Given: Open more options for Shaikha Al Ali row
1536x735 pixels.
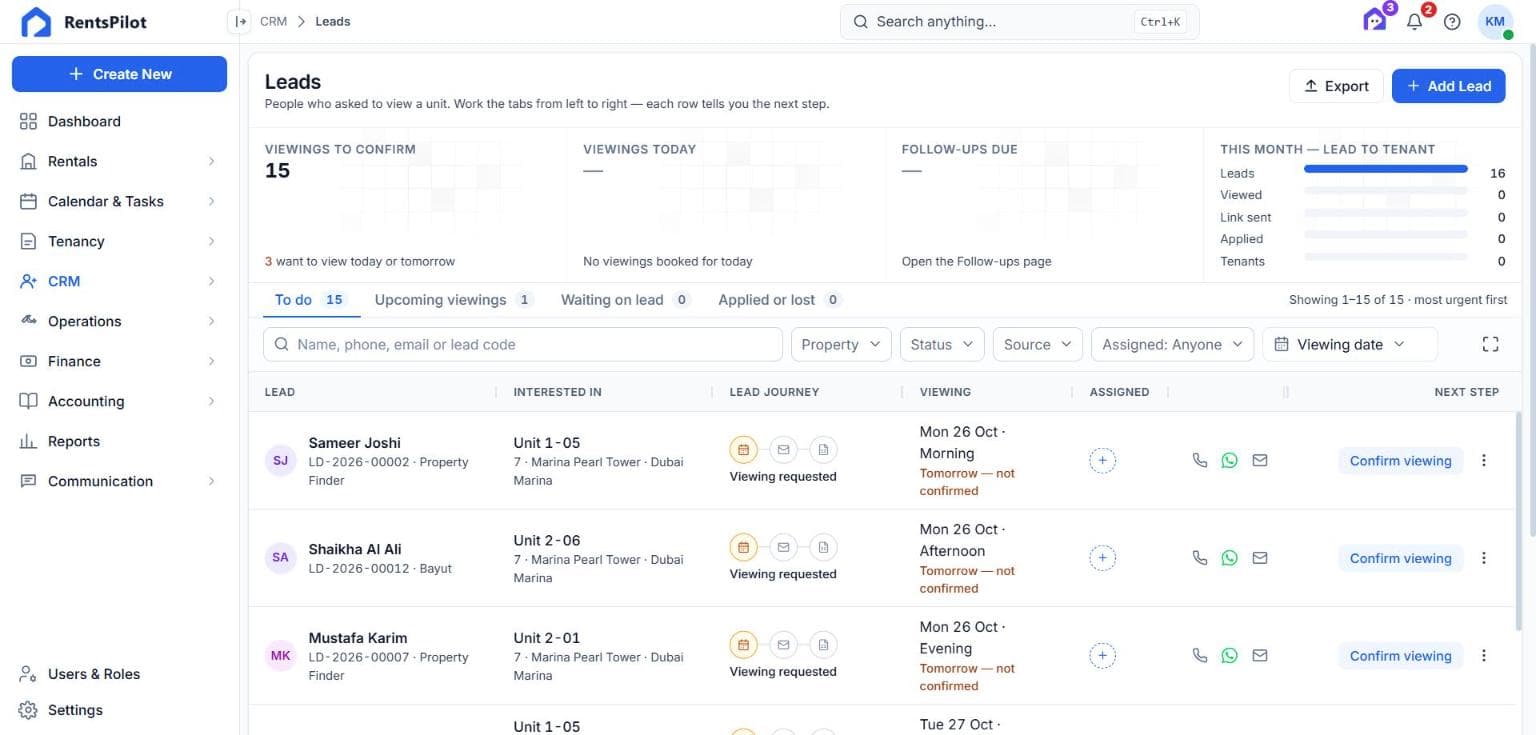Looking at the screenshot, I should [x=1484, y=558].
